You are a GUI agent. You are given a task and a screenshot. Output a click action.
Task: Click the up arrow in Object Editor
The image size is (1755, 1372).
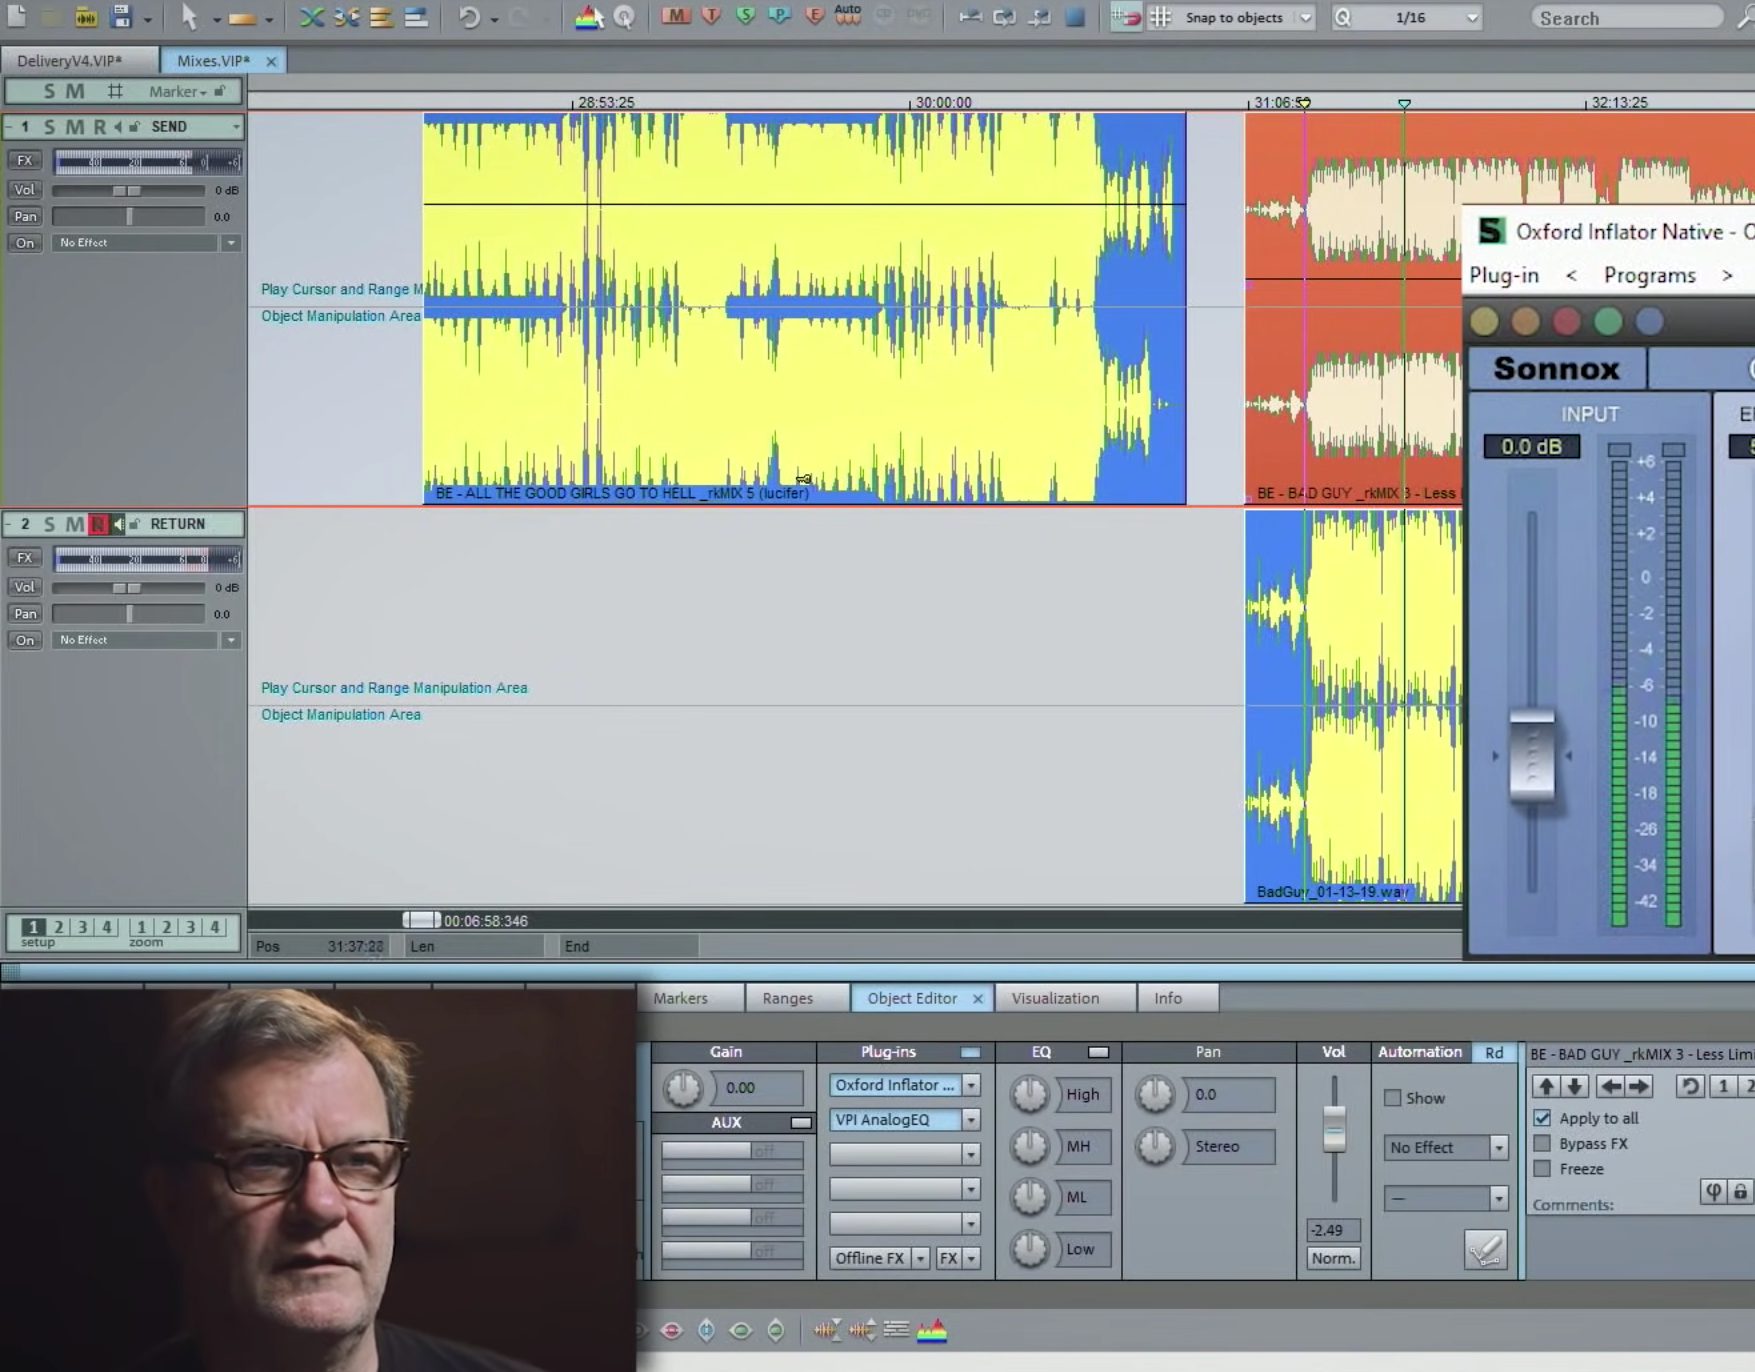coord(1546,1086)
